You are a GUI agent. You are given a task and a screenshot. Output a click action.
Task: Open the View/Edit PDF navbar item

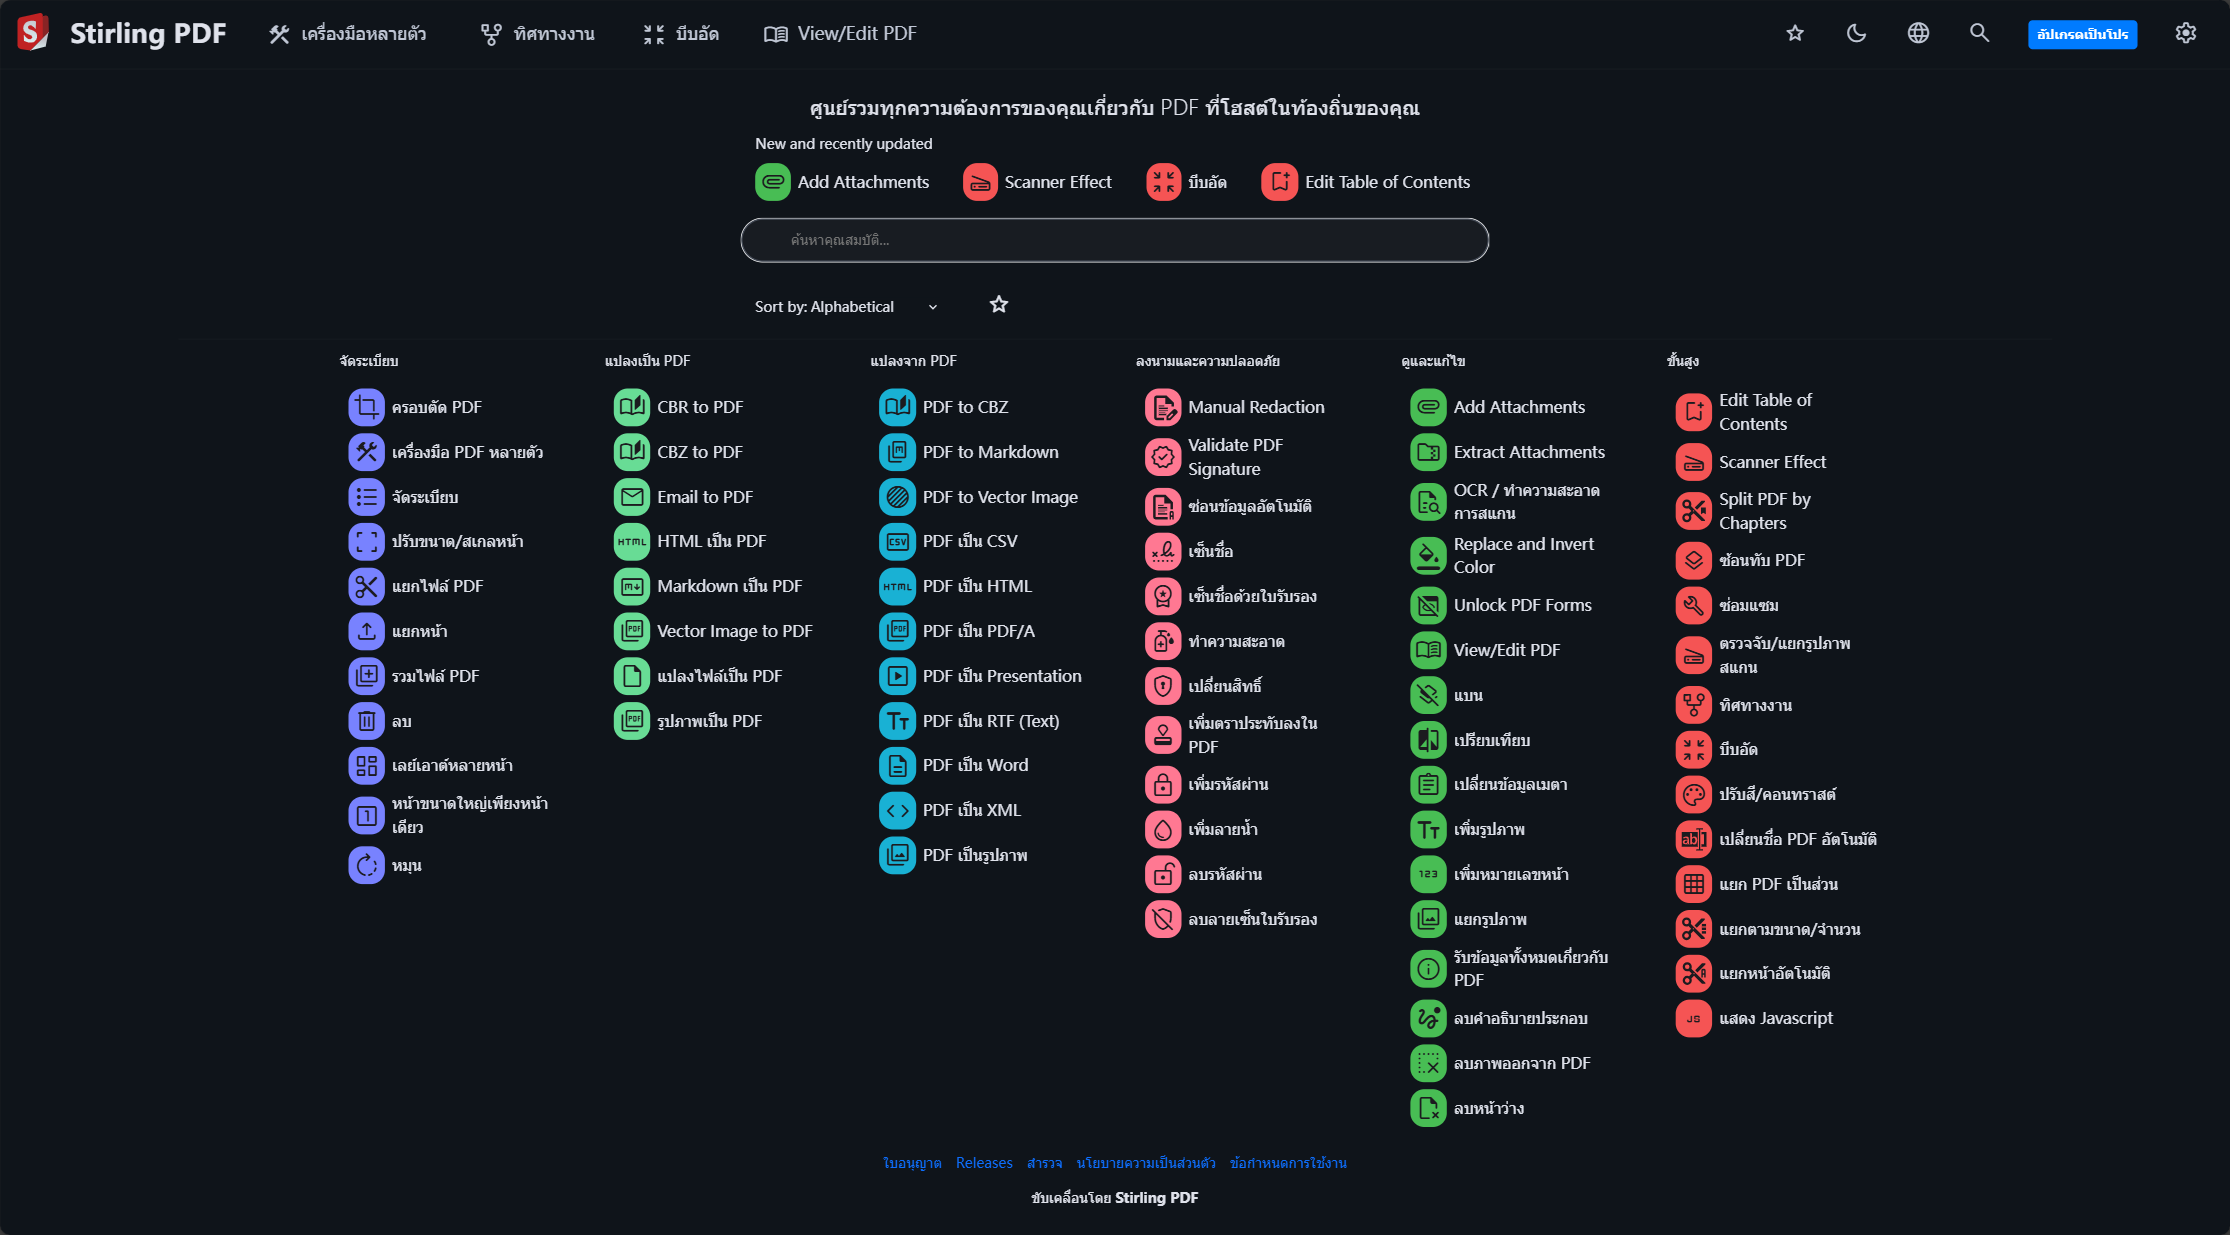pos(840,34)
